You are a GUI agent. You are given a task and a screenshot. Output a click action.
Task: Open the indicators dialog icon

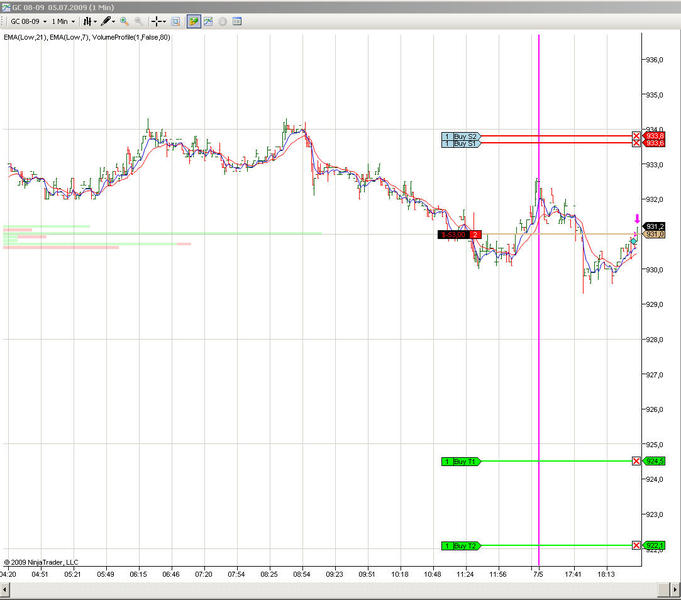click(208, 21)
